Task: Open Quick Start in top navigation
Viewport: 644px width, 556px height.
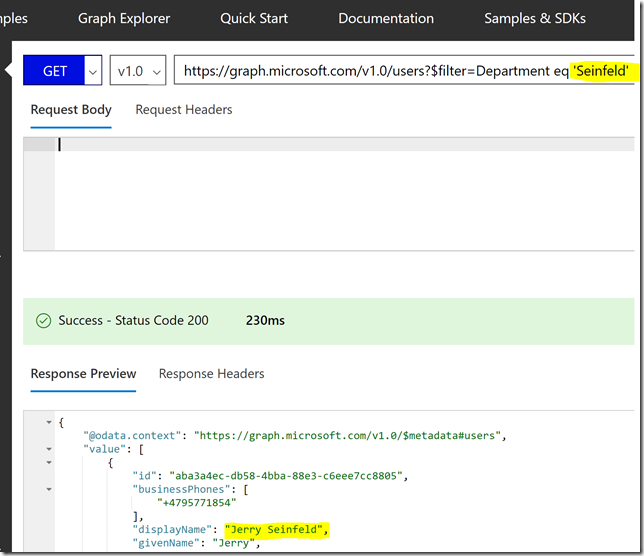Action: [x=254, y=18]
